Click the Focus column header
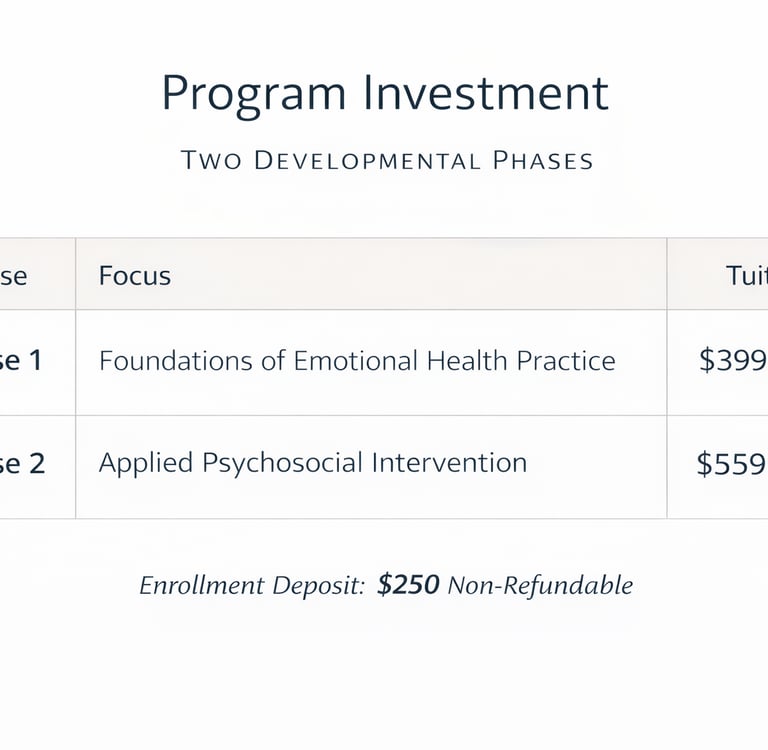768x750 pixels. click(x=135, y=276)
